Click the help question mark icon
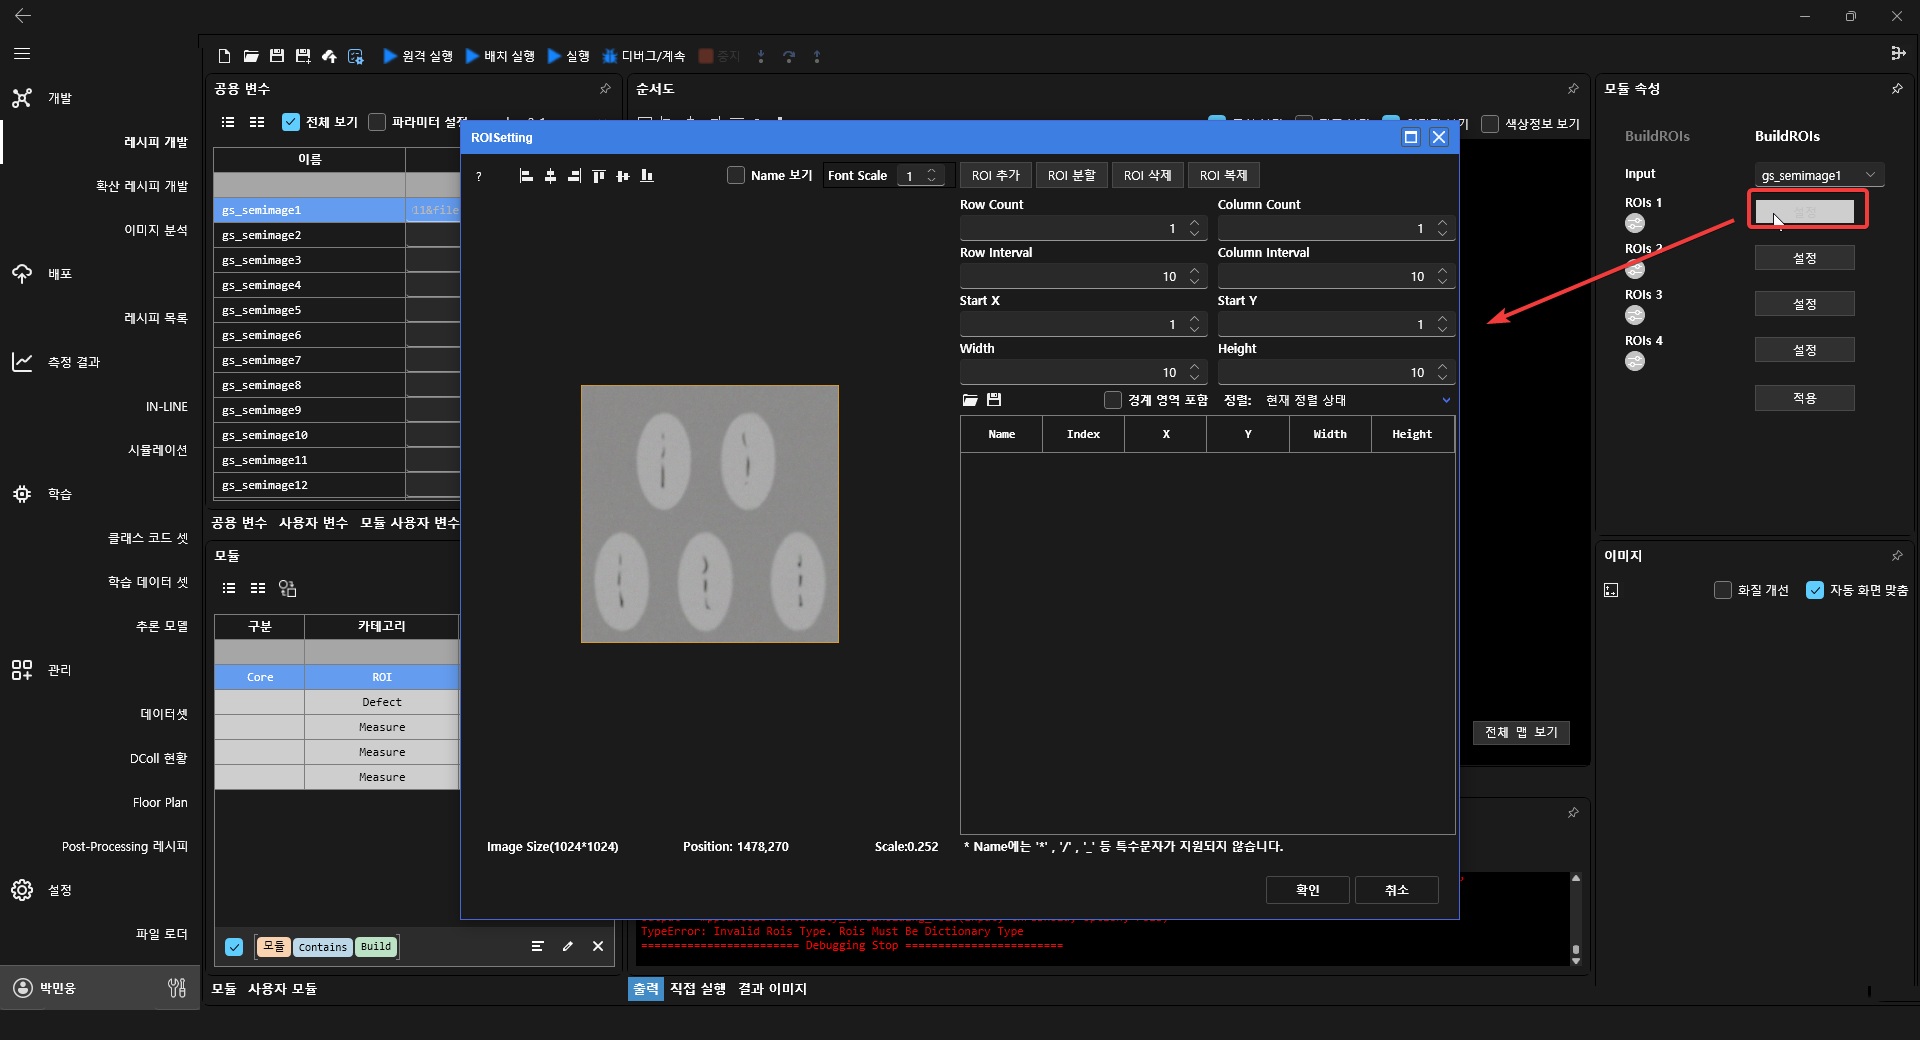 click(479, 176)
